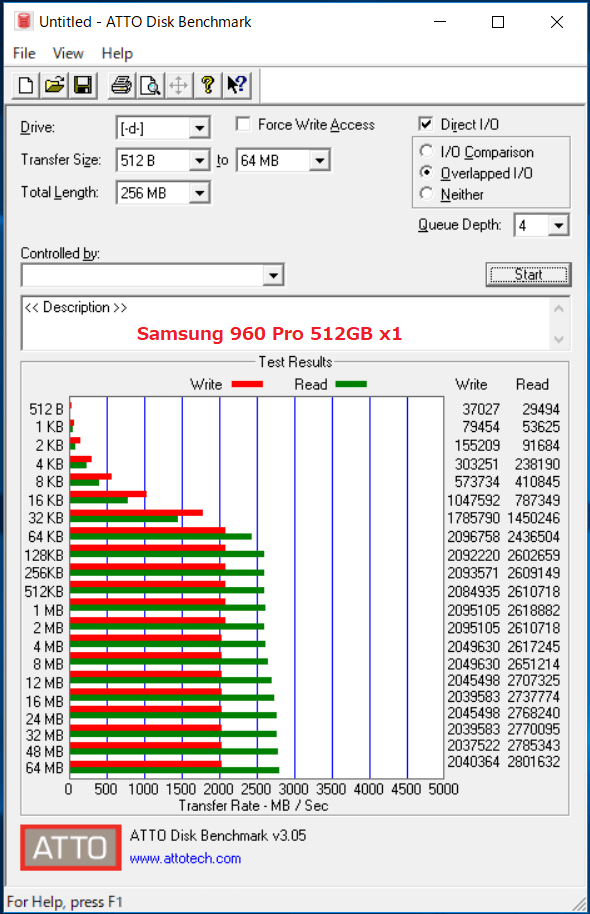Click the Description scrollbar down arrow

tap(559, 339)
